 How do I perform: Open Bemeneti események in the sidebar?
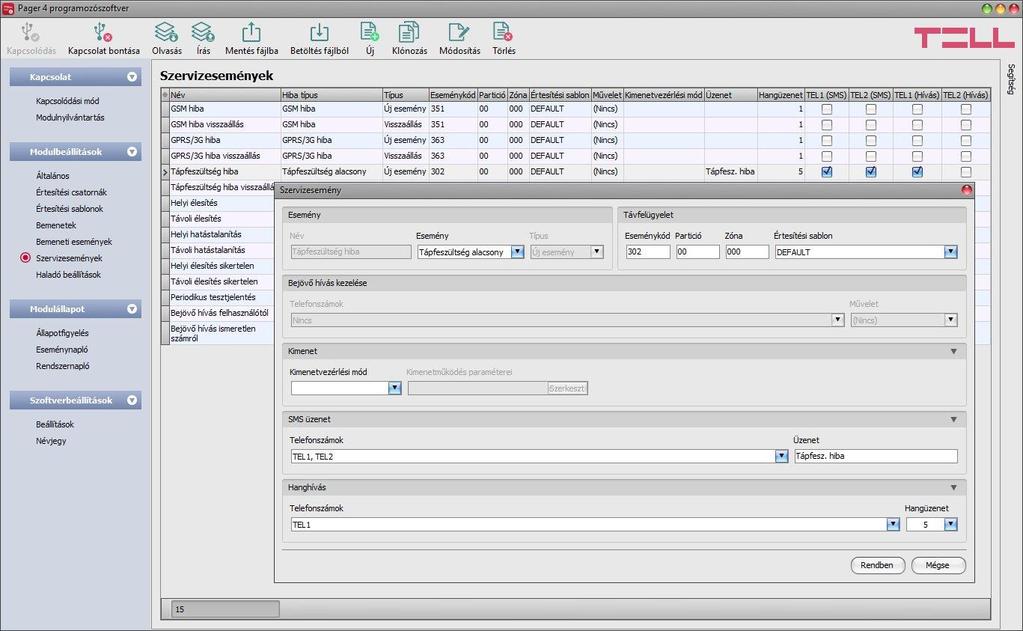point(74,241)
